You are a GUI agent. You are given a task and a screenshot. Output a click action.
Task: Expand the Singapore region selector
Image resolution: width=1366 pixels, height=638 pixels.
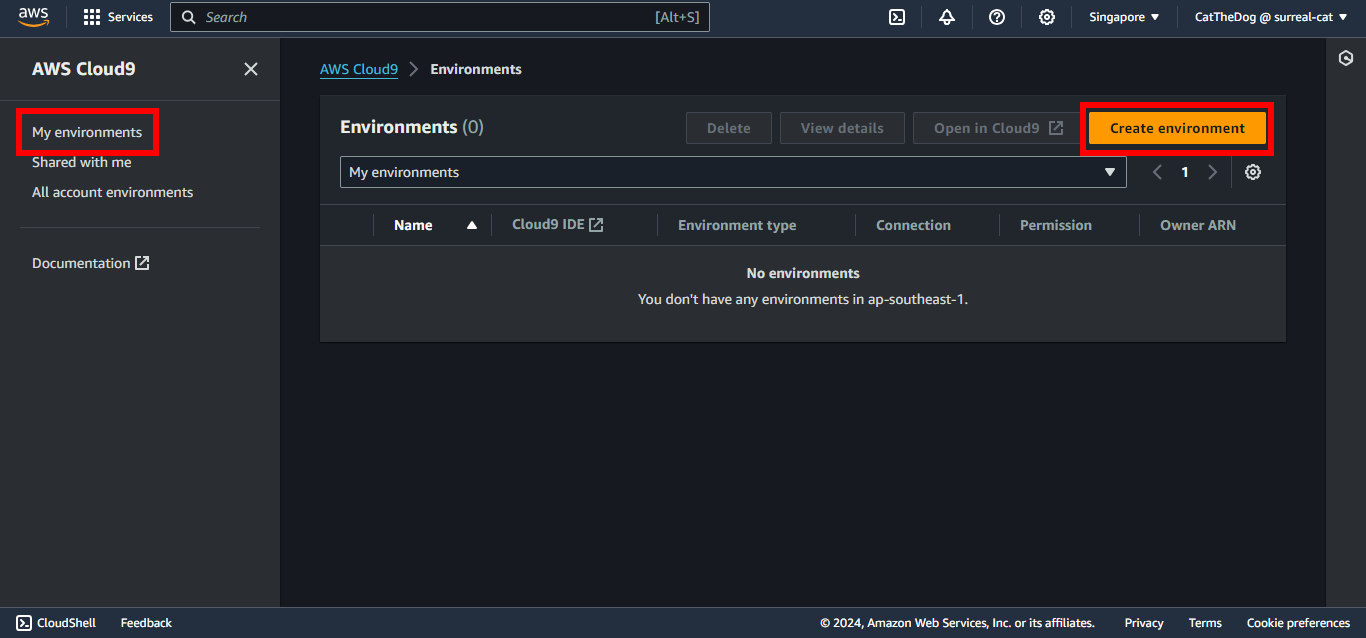click(x=1124, y=17)
